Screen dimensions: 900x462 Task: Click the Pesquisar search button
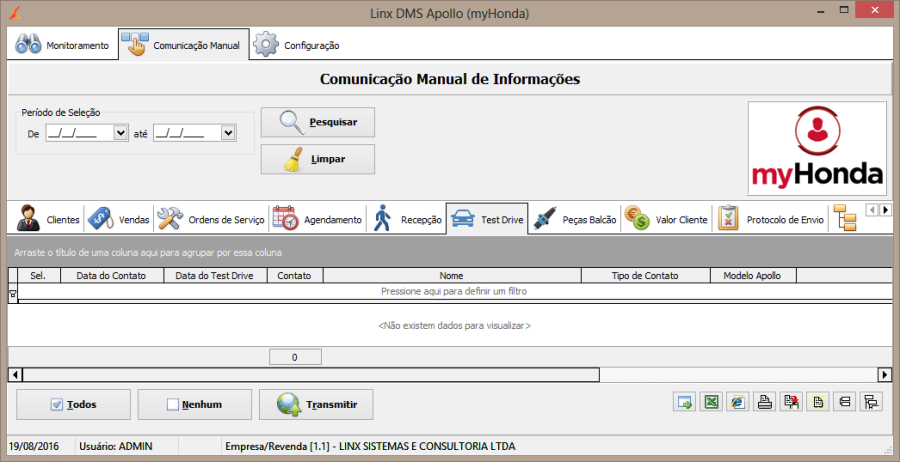[x=317, y=122]
